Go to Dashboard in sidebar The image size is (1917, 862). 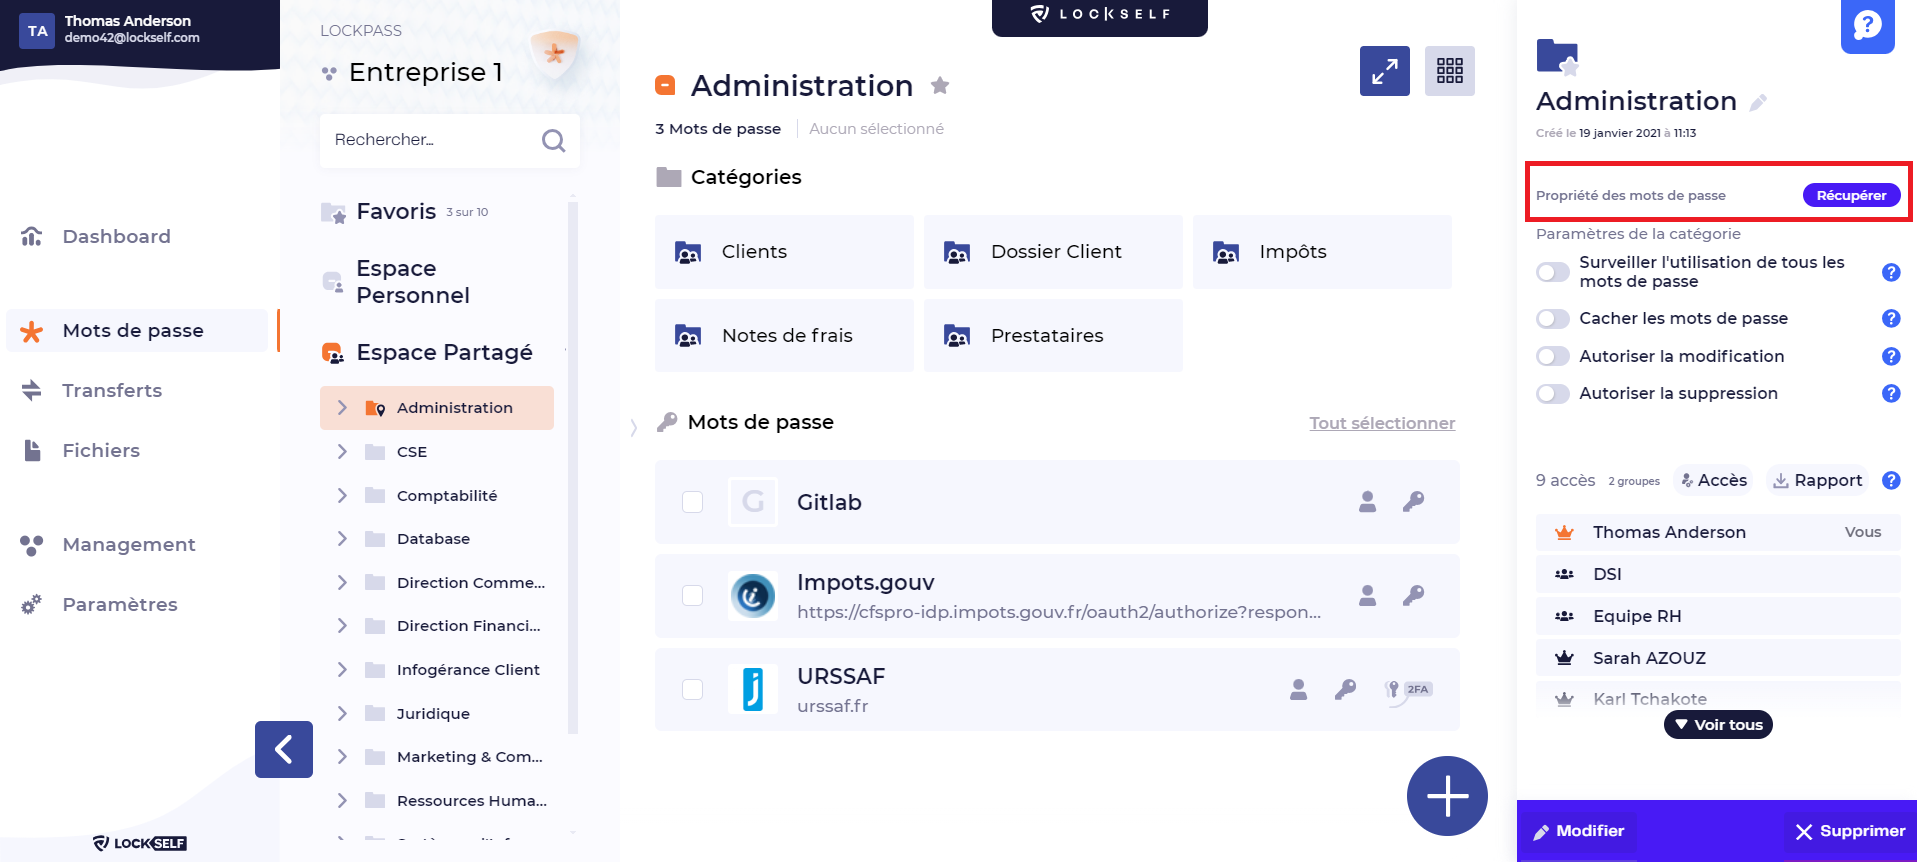click(x=116, y=237)
